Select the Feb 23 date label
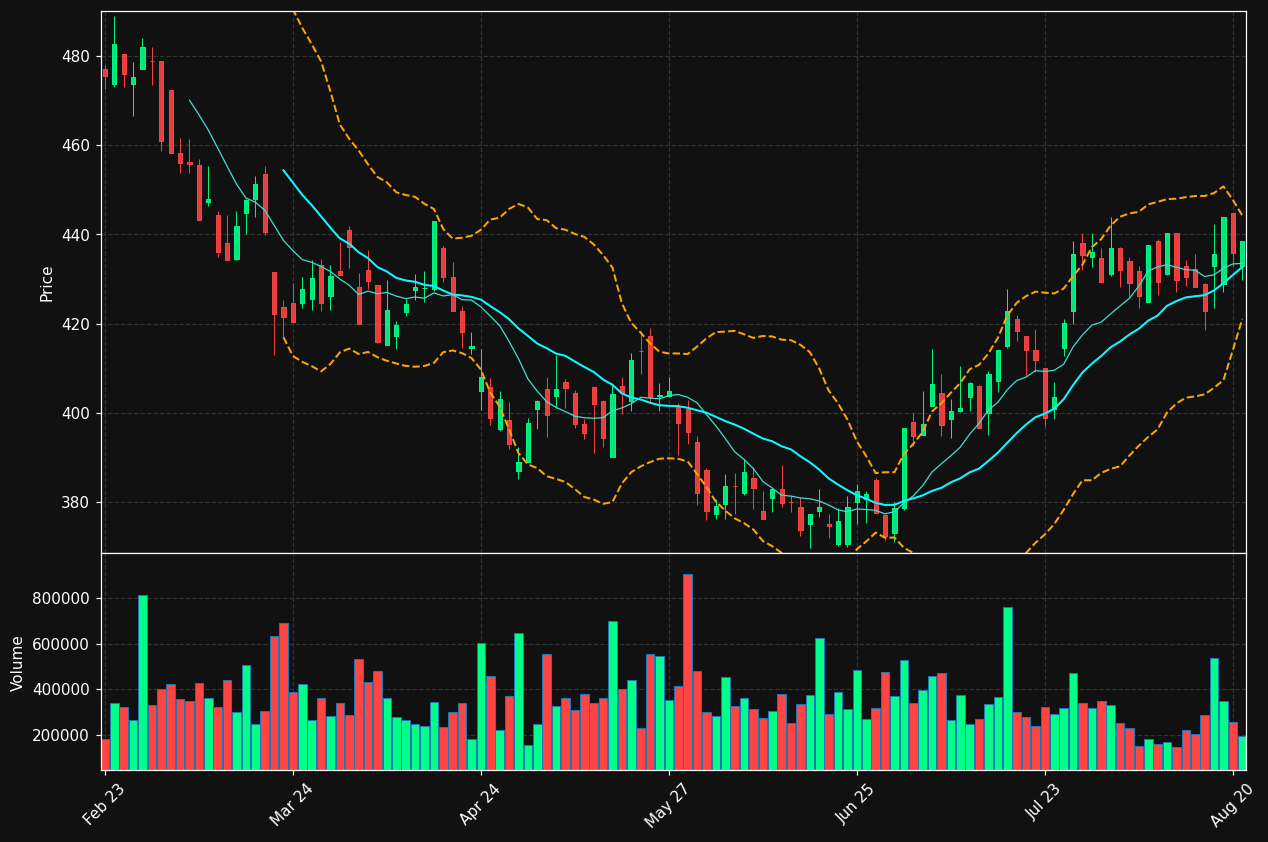1268x842 pixels. point(103,804)
